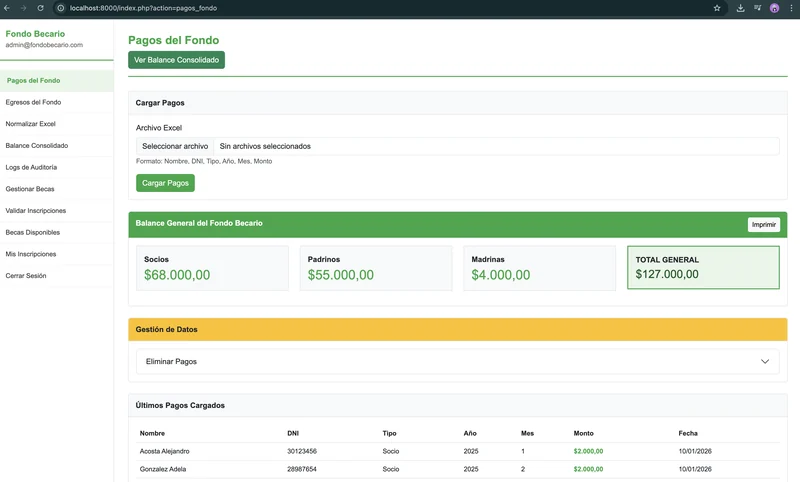
Task: Click DNI value 28987654
Action: pyautogui.click(x=302, y=469)
